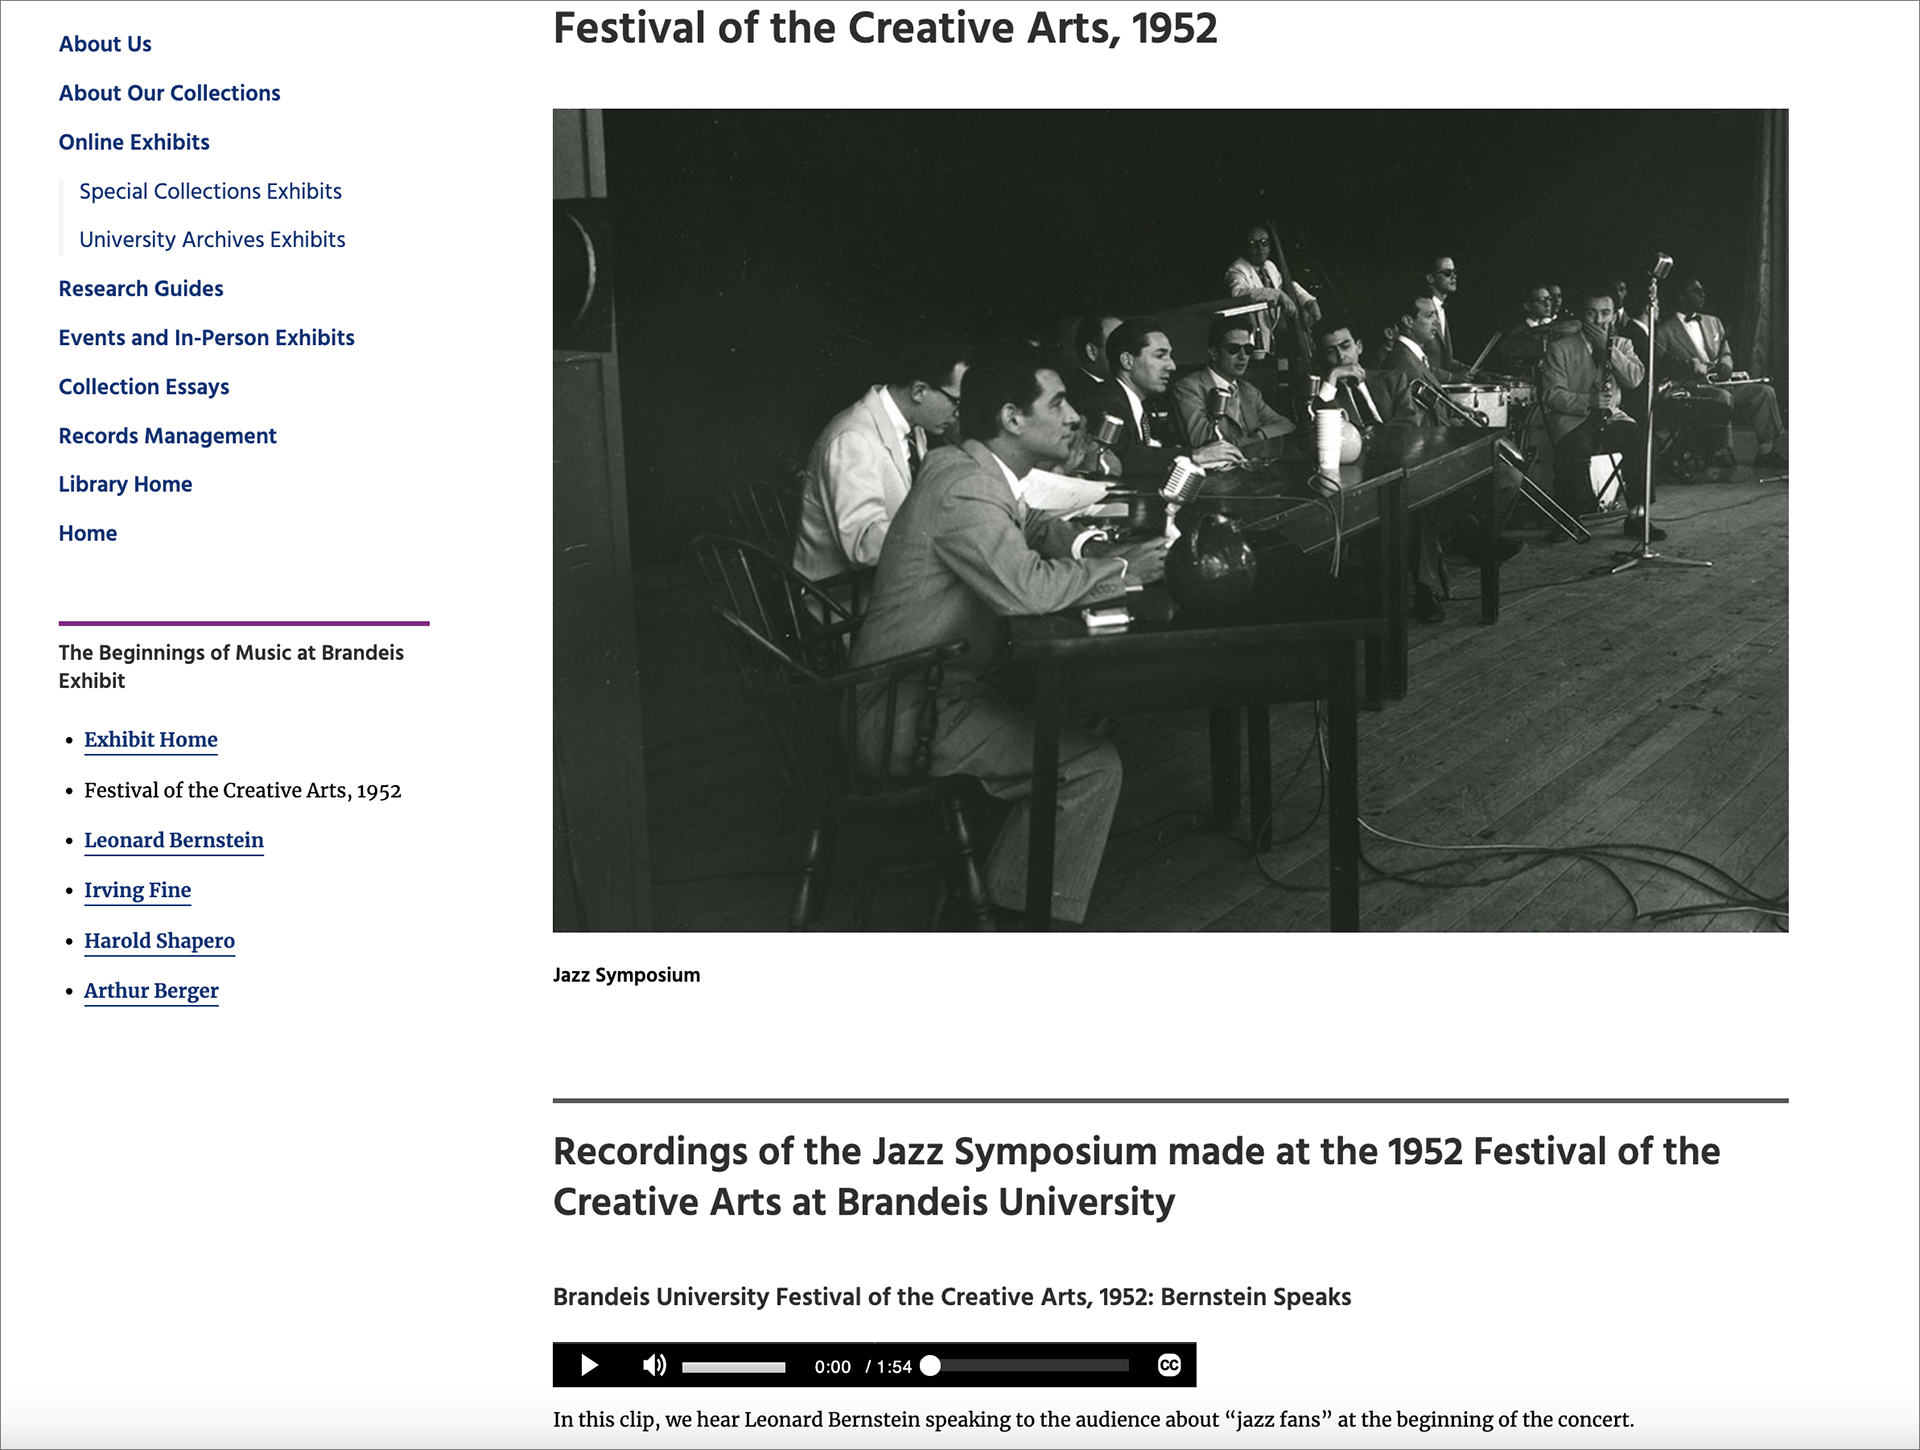
Task: Open About Our Collections
Action: [x=169, y=93]
